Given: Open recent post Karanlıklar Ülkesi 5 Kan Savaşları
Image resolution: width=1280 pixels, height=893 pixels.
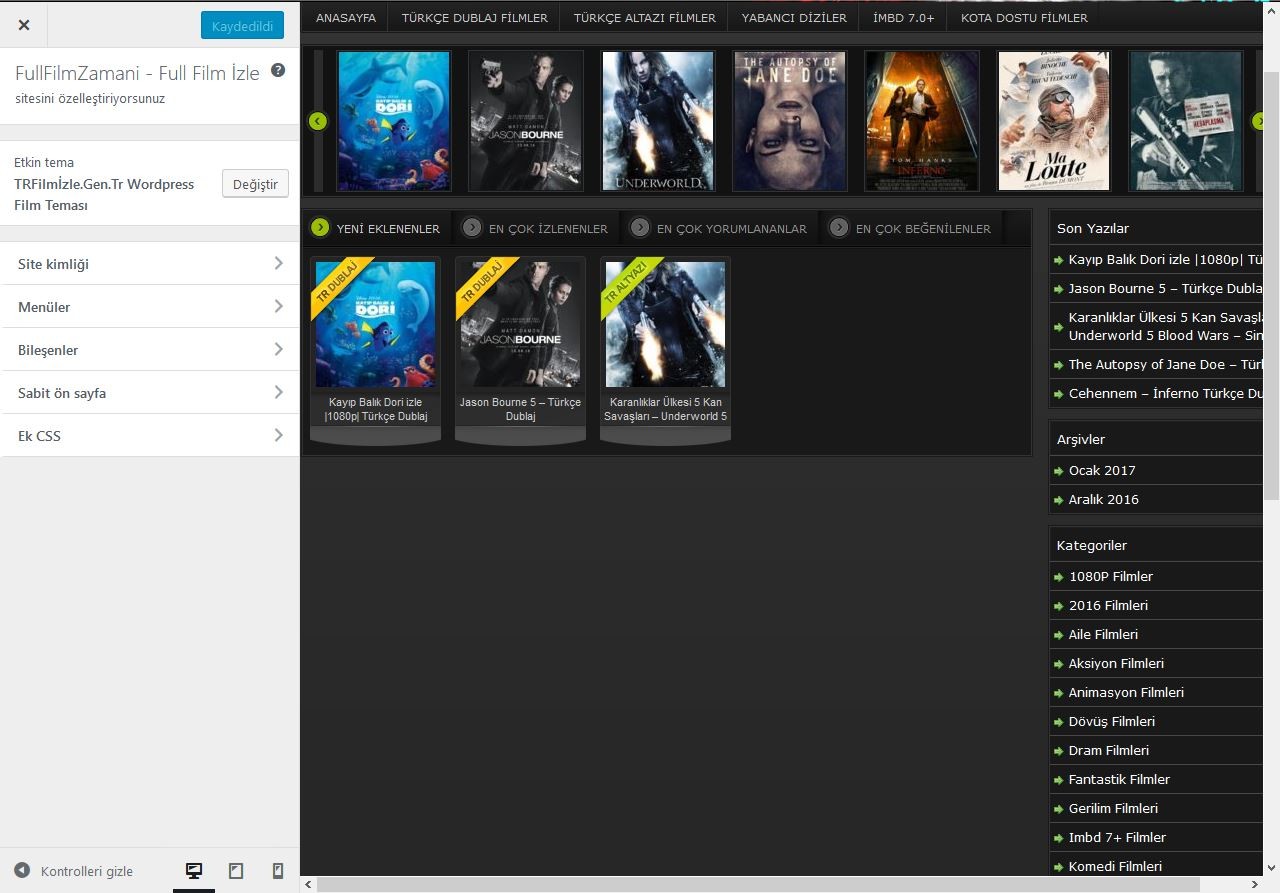Looking at the screenshot, I should (1165, 326).
